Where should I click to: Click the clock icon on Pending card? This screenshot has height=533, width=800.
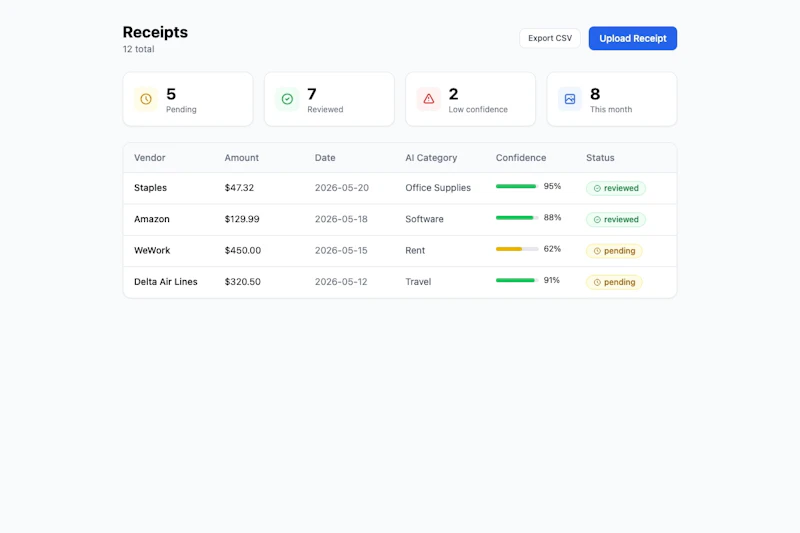click(146, 99)
